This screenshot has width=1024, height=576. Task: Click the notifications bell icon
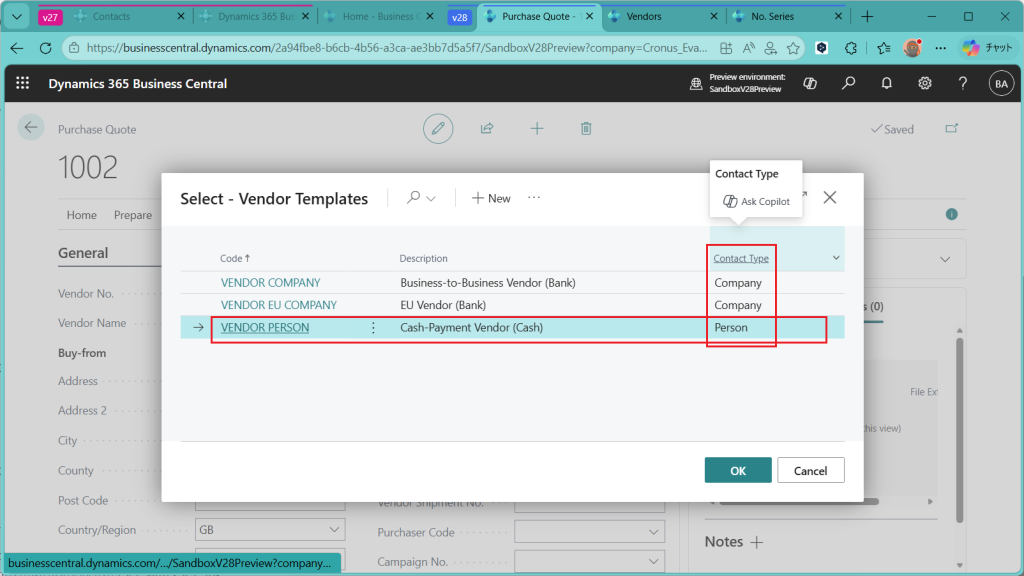point(886,84)
